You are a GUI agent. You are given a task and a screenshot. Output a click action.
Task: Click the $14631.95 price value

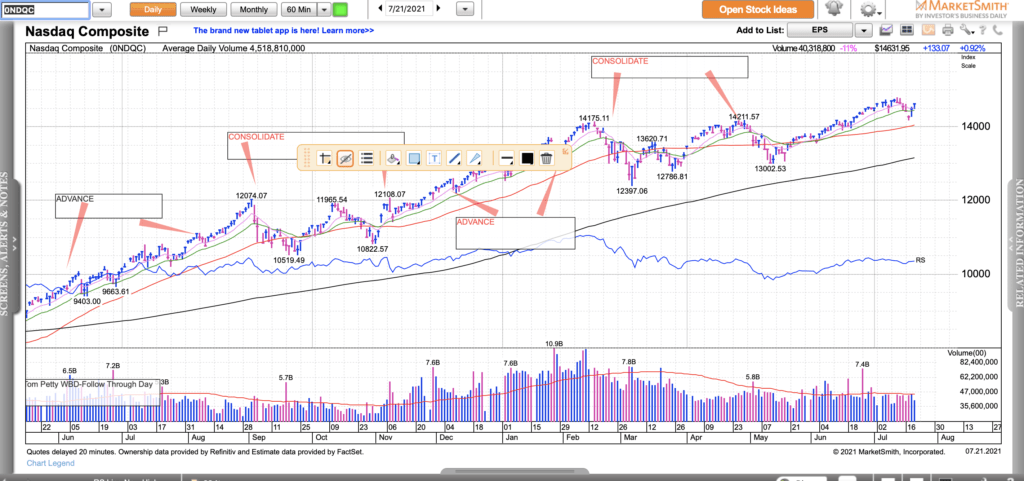point(894,48)
